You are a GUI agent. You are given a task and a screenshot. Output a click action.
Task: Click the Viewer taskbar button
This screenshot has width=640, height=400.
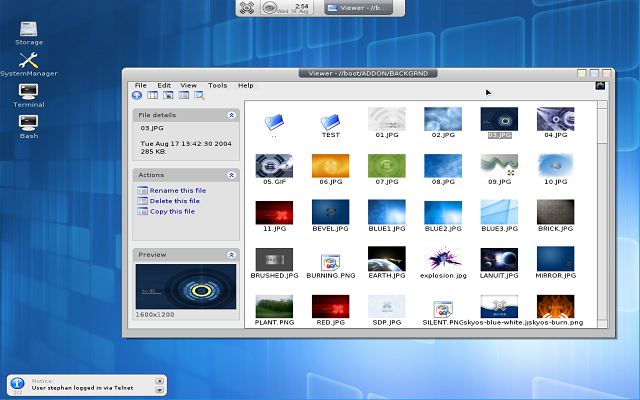coord(359,8)
